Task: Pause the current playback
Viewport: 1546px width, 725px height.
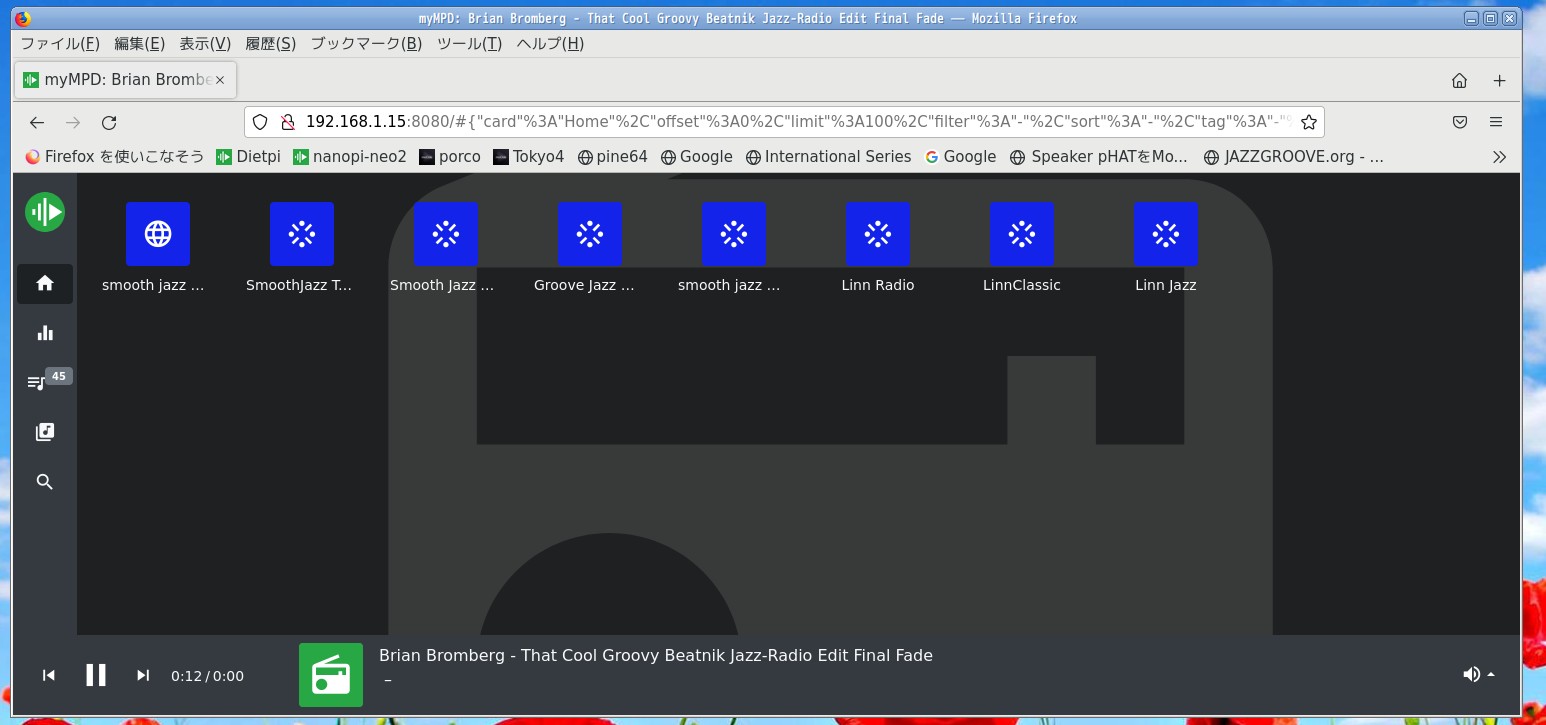Action: pyautogui.click(x=96, y=675)
